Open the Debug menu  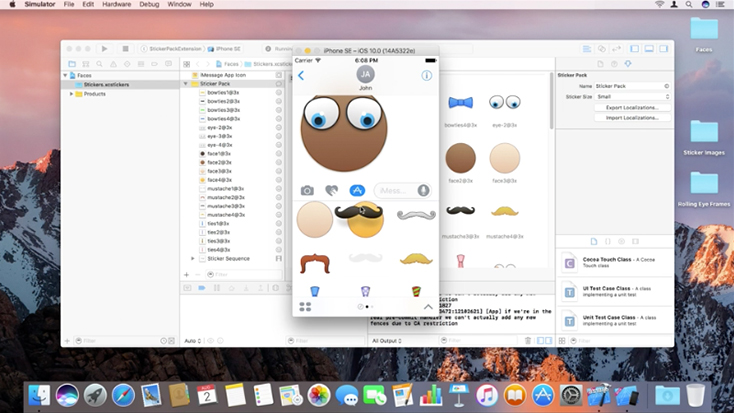pos(149,5)
